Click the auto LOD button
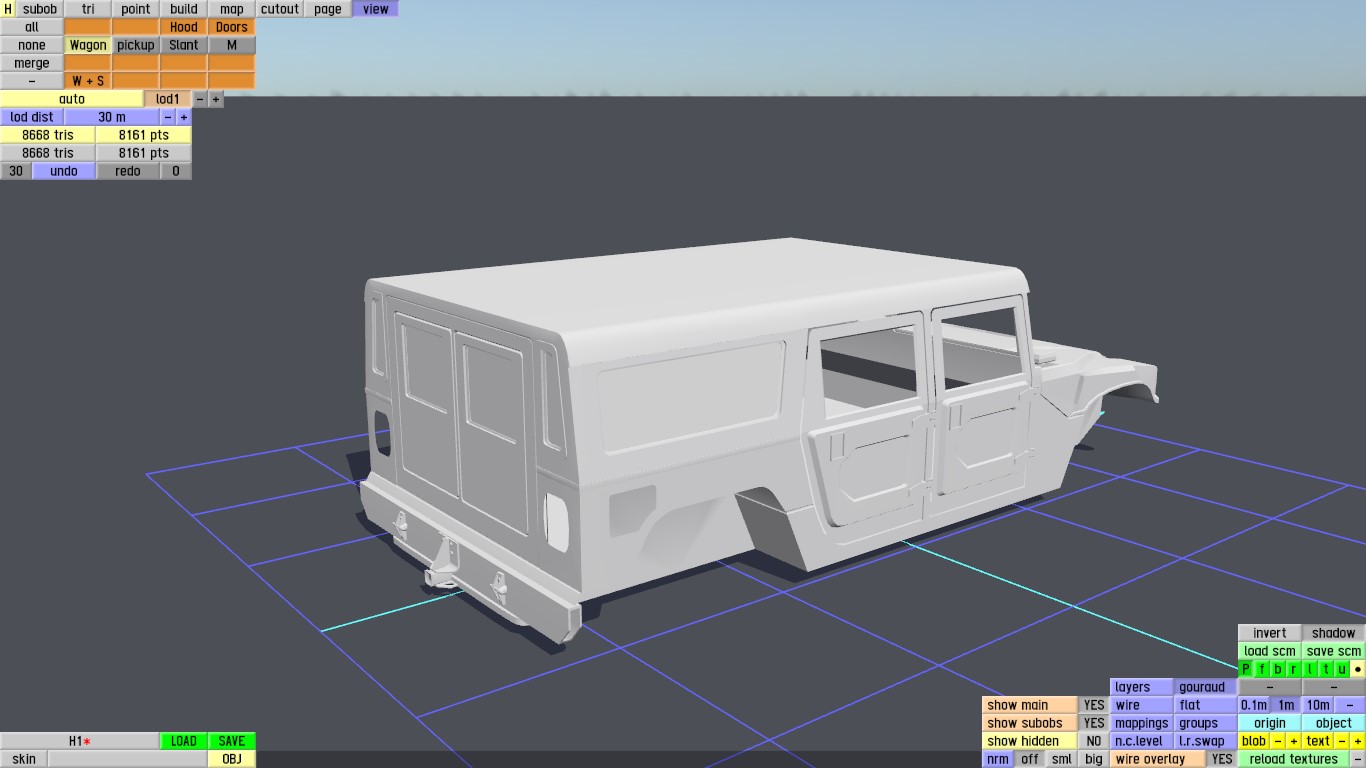Viewport: 1366px width, 768px height. [72, 99]
